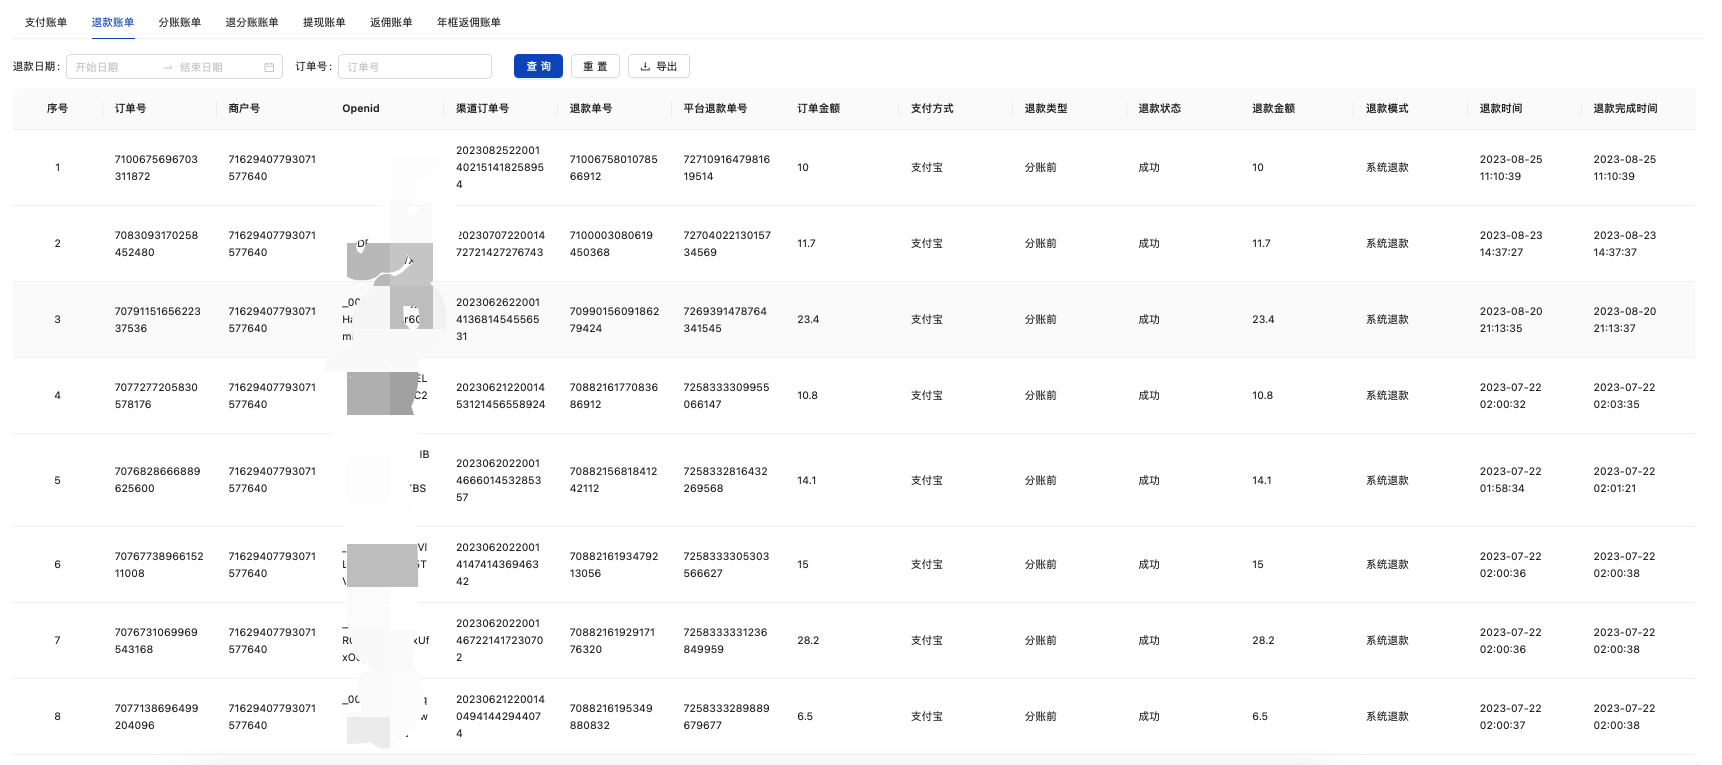Select order number 7079115165622337536
Viewport: 1722px width, 765px height.
click(x=158, y=319)
